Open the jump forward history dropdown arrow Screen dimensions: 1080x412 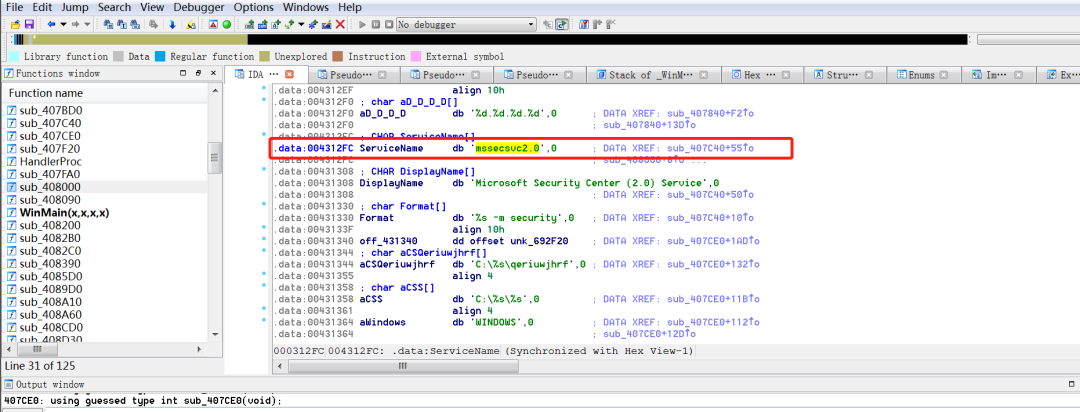[x=89, y=24]
